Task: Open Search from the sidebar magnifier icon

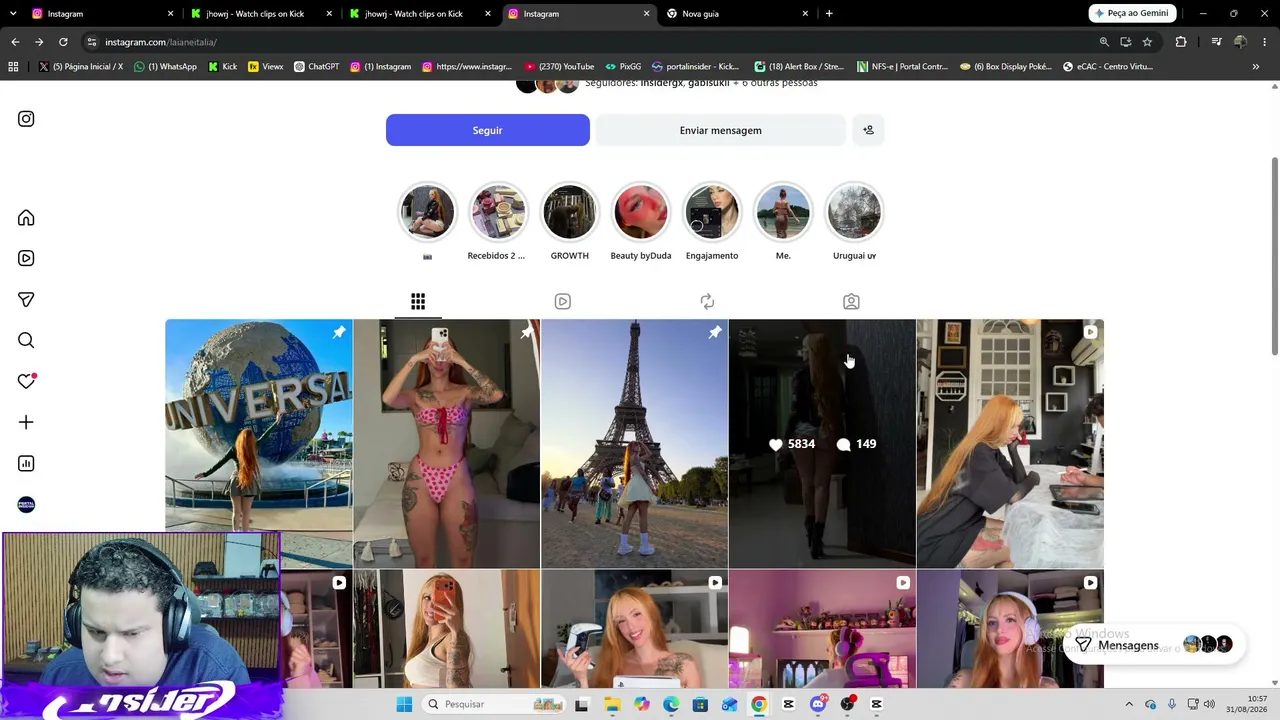Action: [x=26, y=340]
